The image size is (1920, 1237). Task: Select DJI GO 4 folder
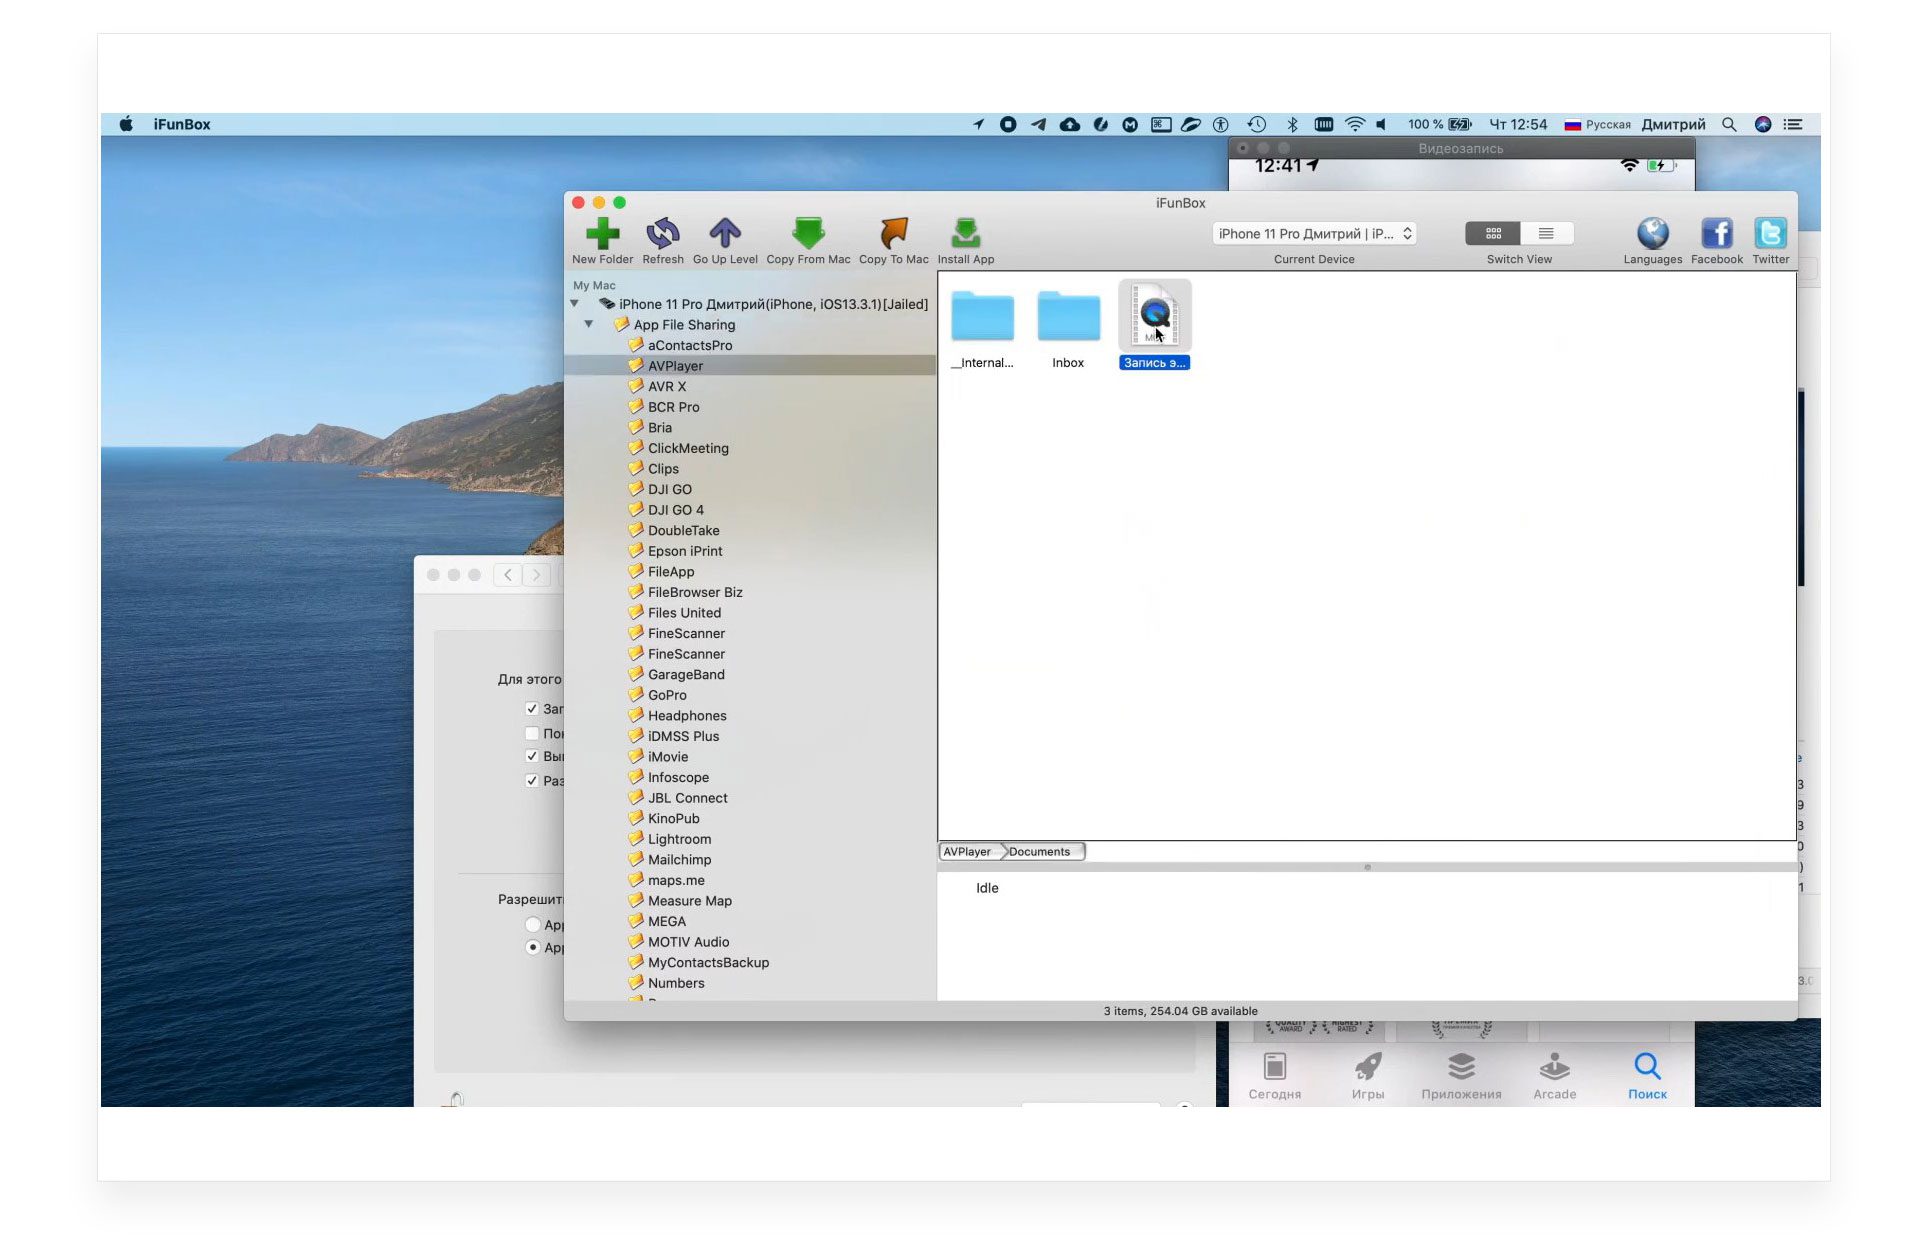675,510
